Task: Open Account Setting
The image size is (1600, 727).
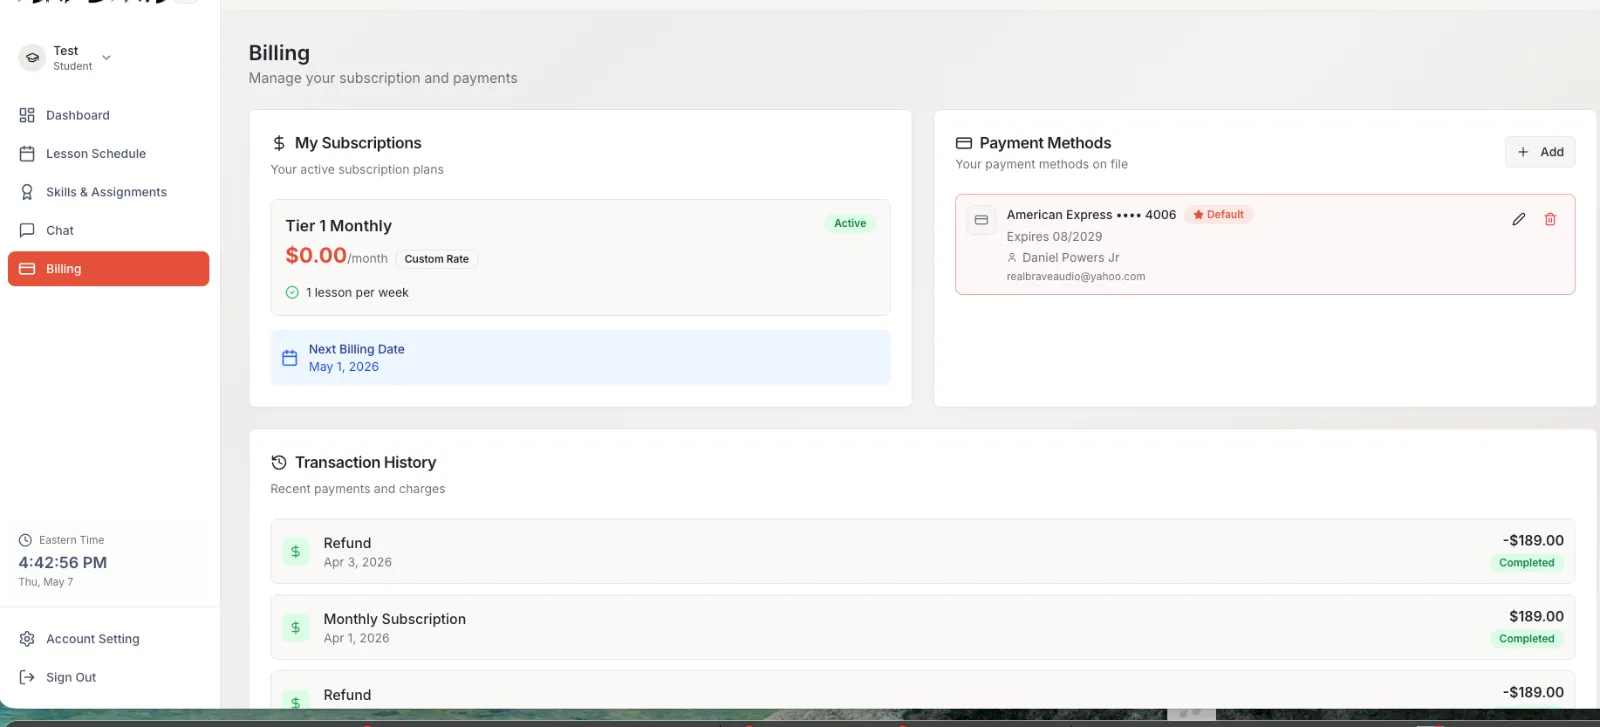Action: (108, 639)
